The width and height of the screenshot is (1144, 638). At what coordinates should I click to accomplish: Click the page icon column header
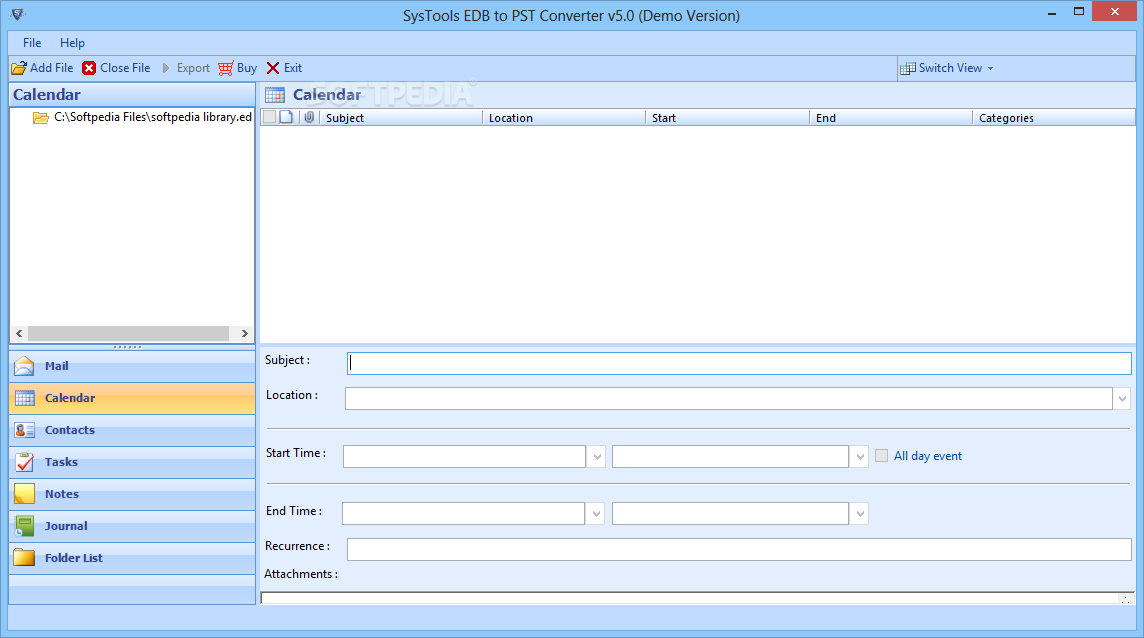287,118
